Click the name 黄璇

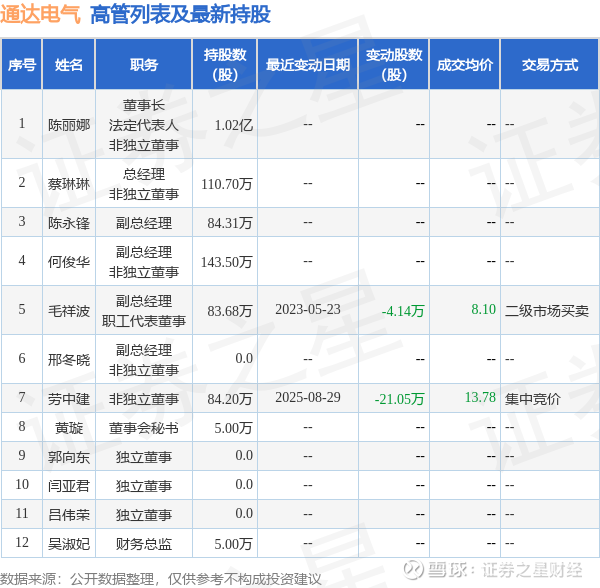[x=69, y=428]
